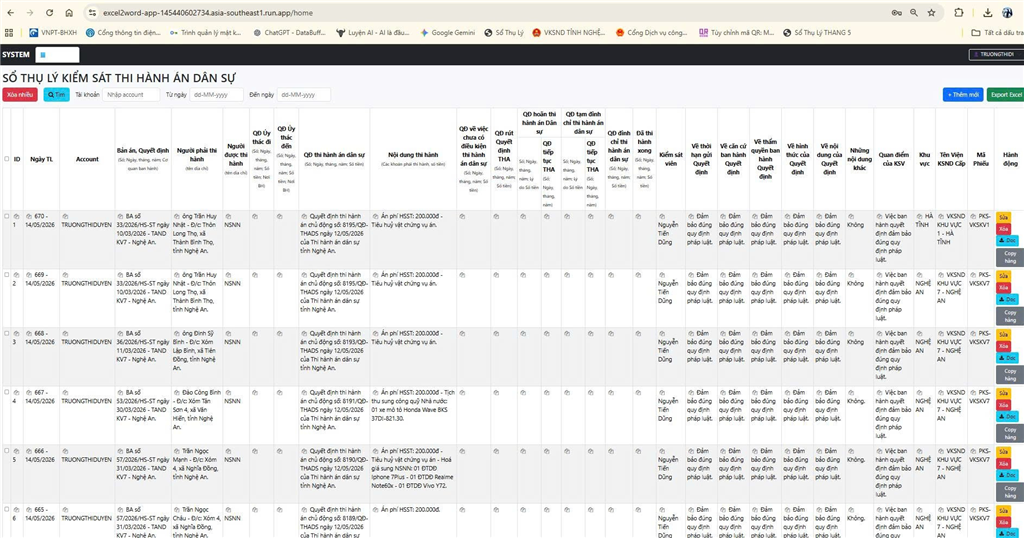
Task: Click 'Copy hàng' for record 667
Action: 1010,433
